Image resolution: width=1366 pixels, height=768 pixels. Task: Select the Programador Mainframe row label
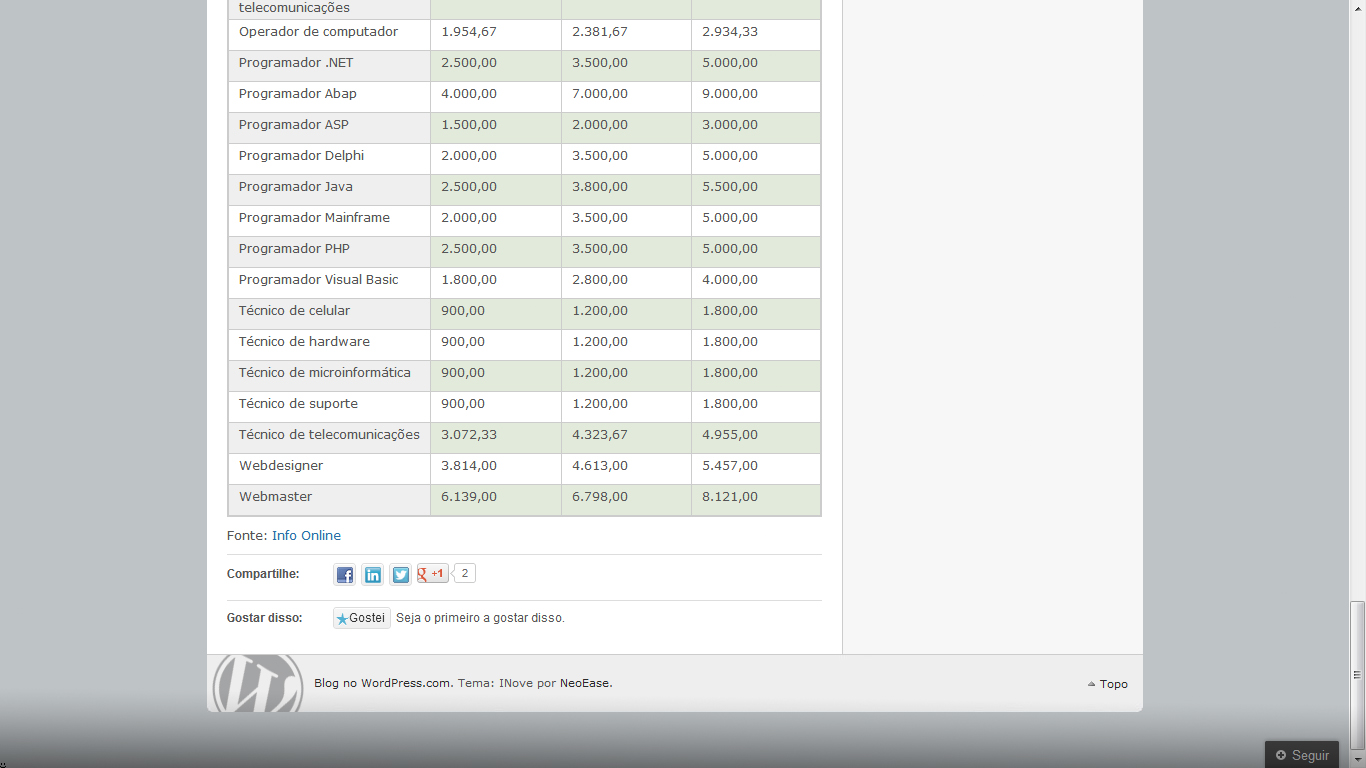[x=314, y=218]
